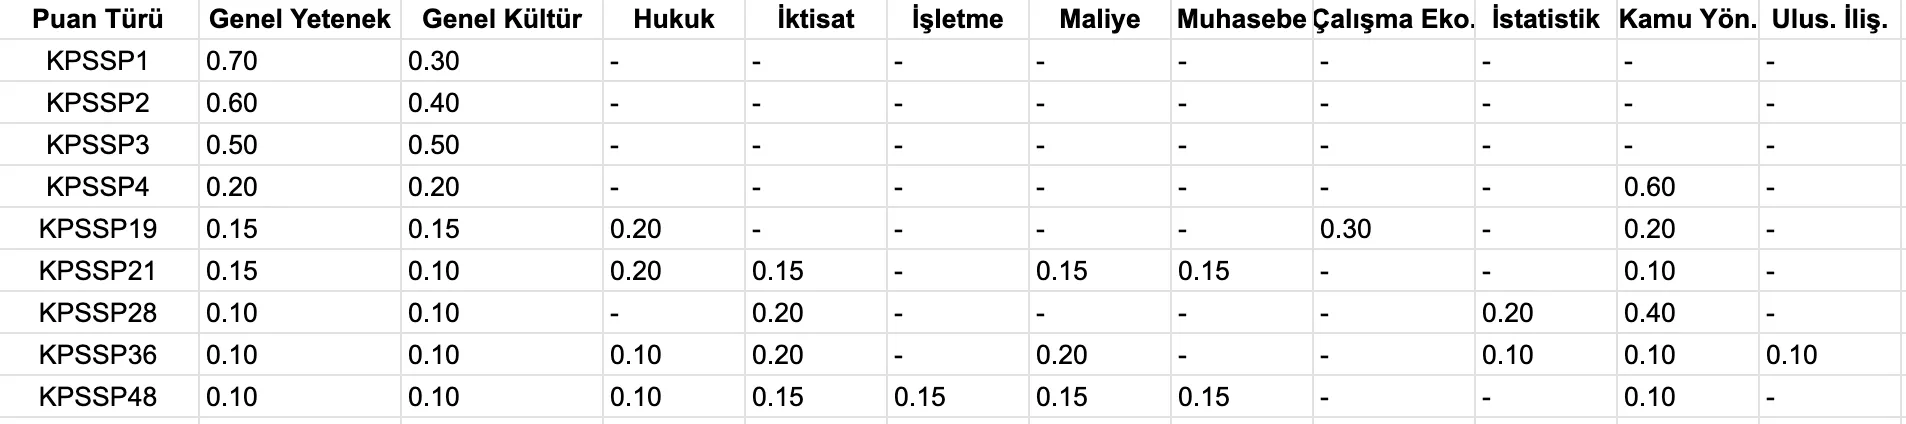Select the Muhasebe header cell

point(1241,19)
